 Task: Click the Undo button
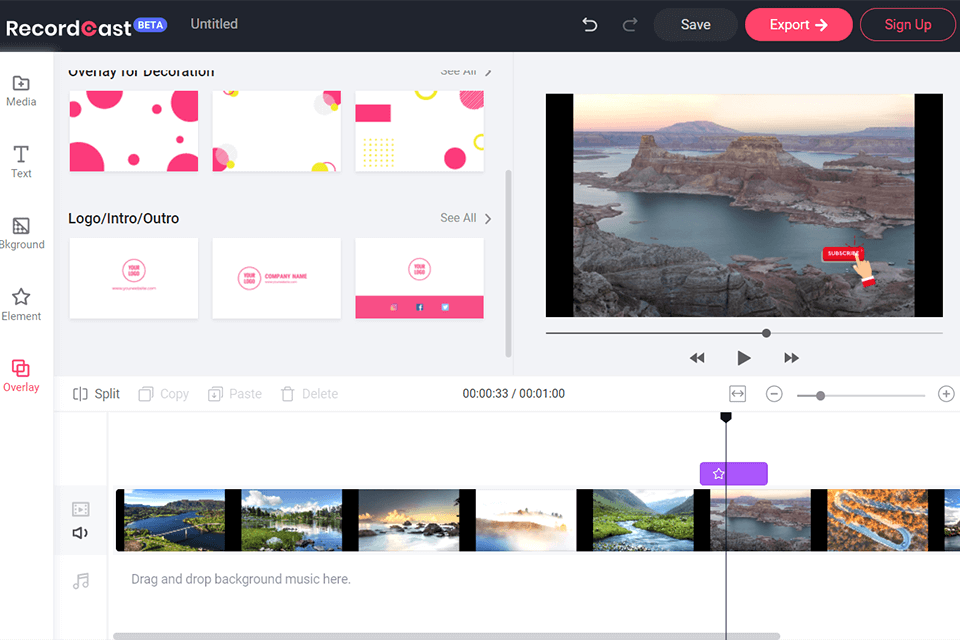point(589,24)
